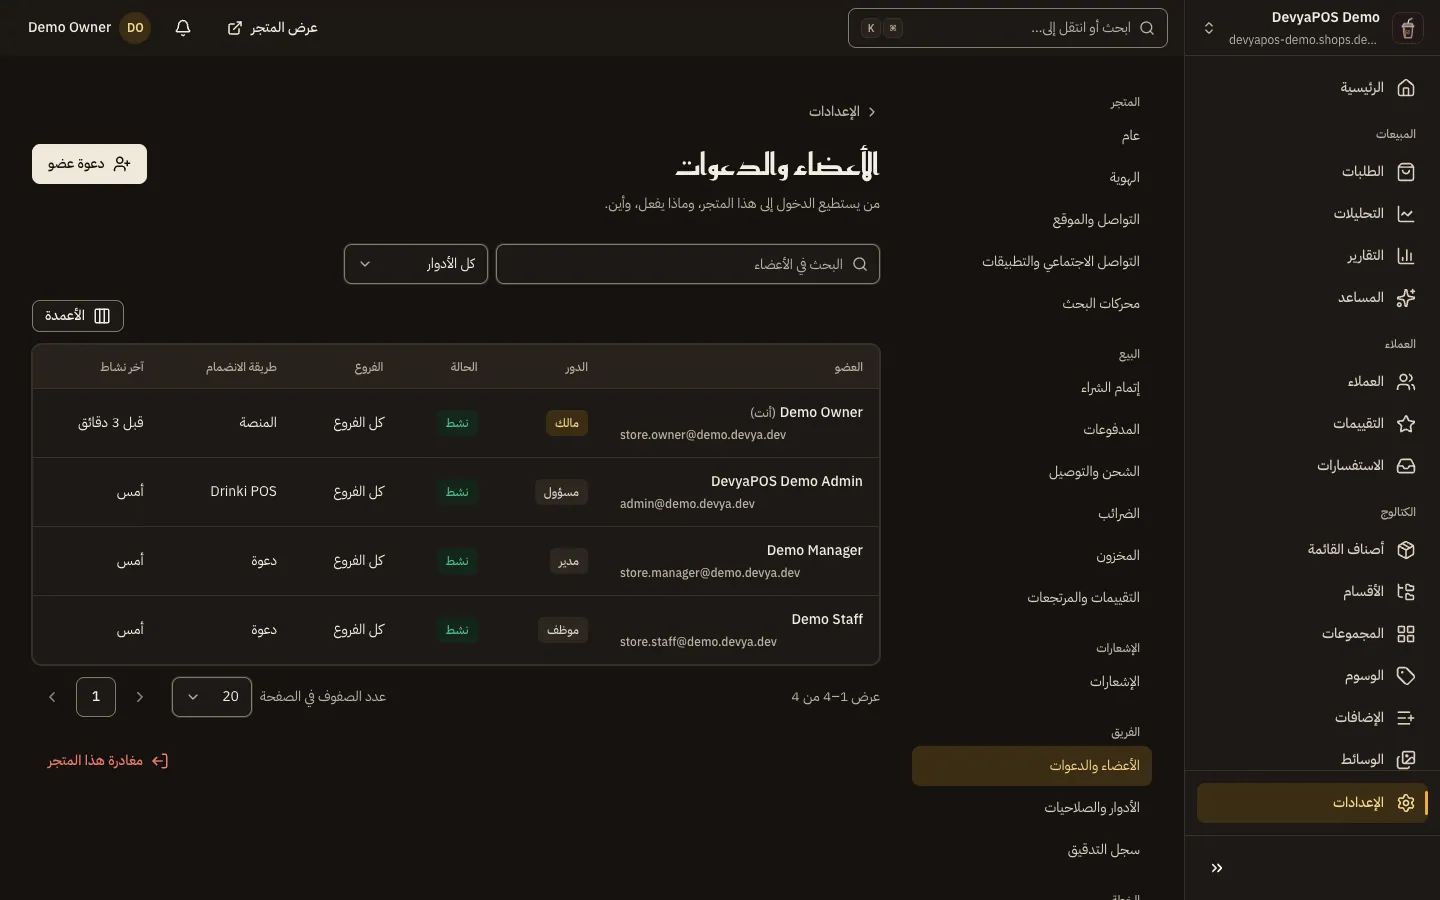
Task: Open the الأعمدة columns chooser
Action: [78, 316]
